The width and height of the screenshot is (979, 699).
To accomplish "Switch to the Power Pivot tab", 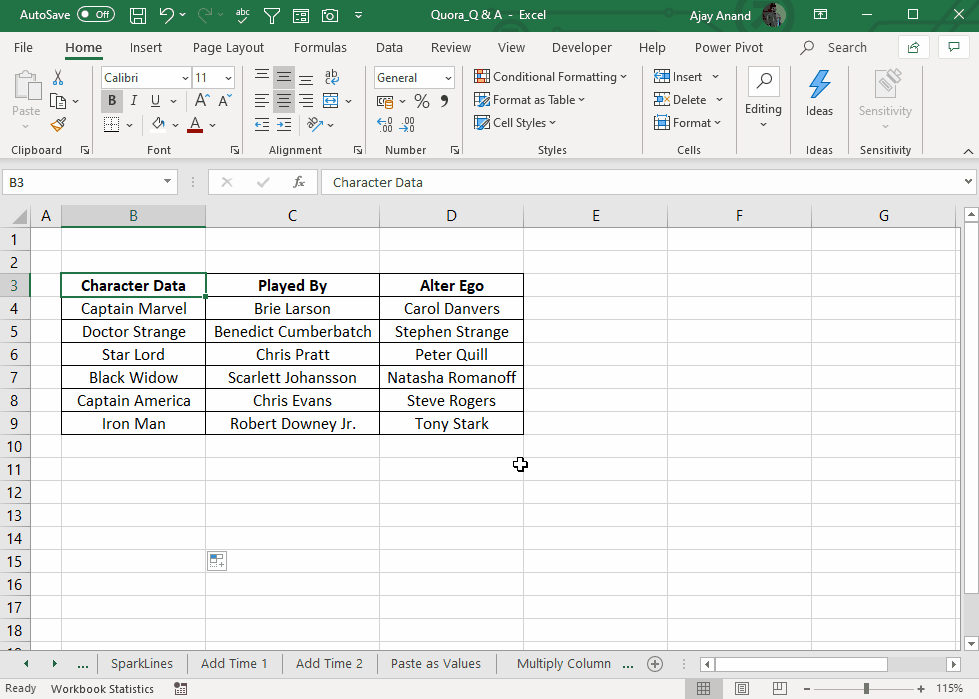I will pos(729,47).
